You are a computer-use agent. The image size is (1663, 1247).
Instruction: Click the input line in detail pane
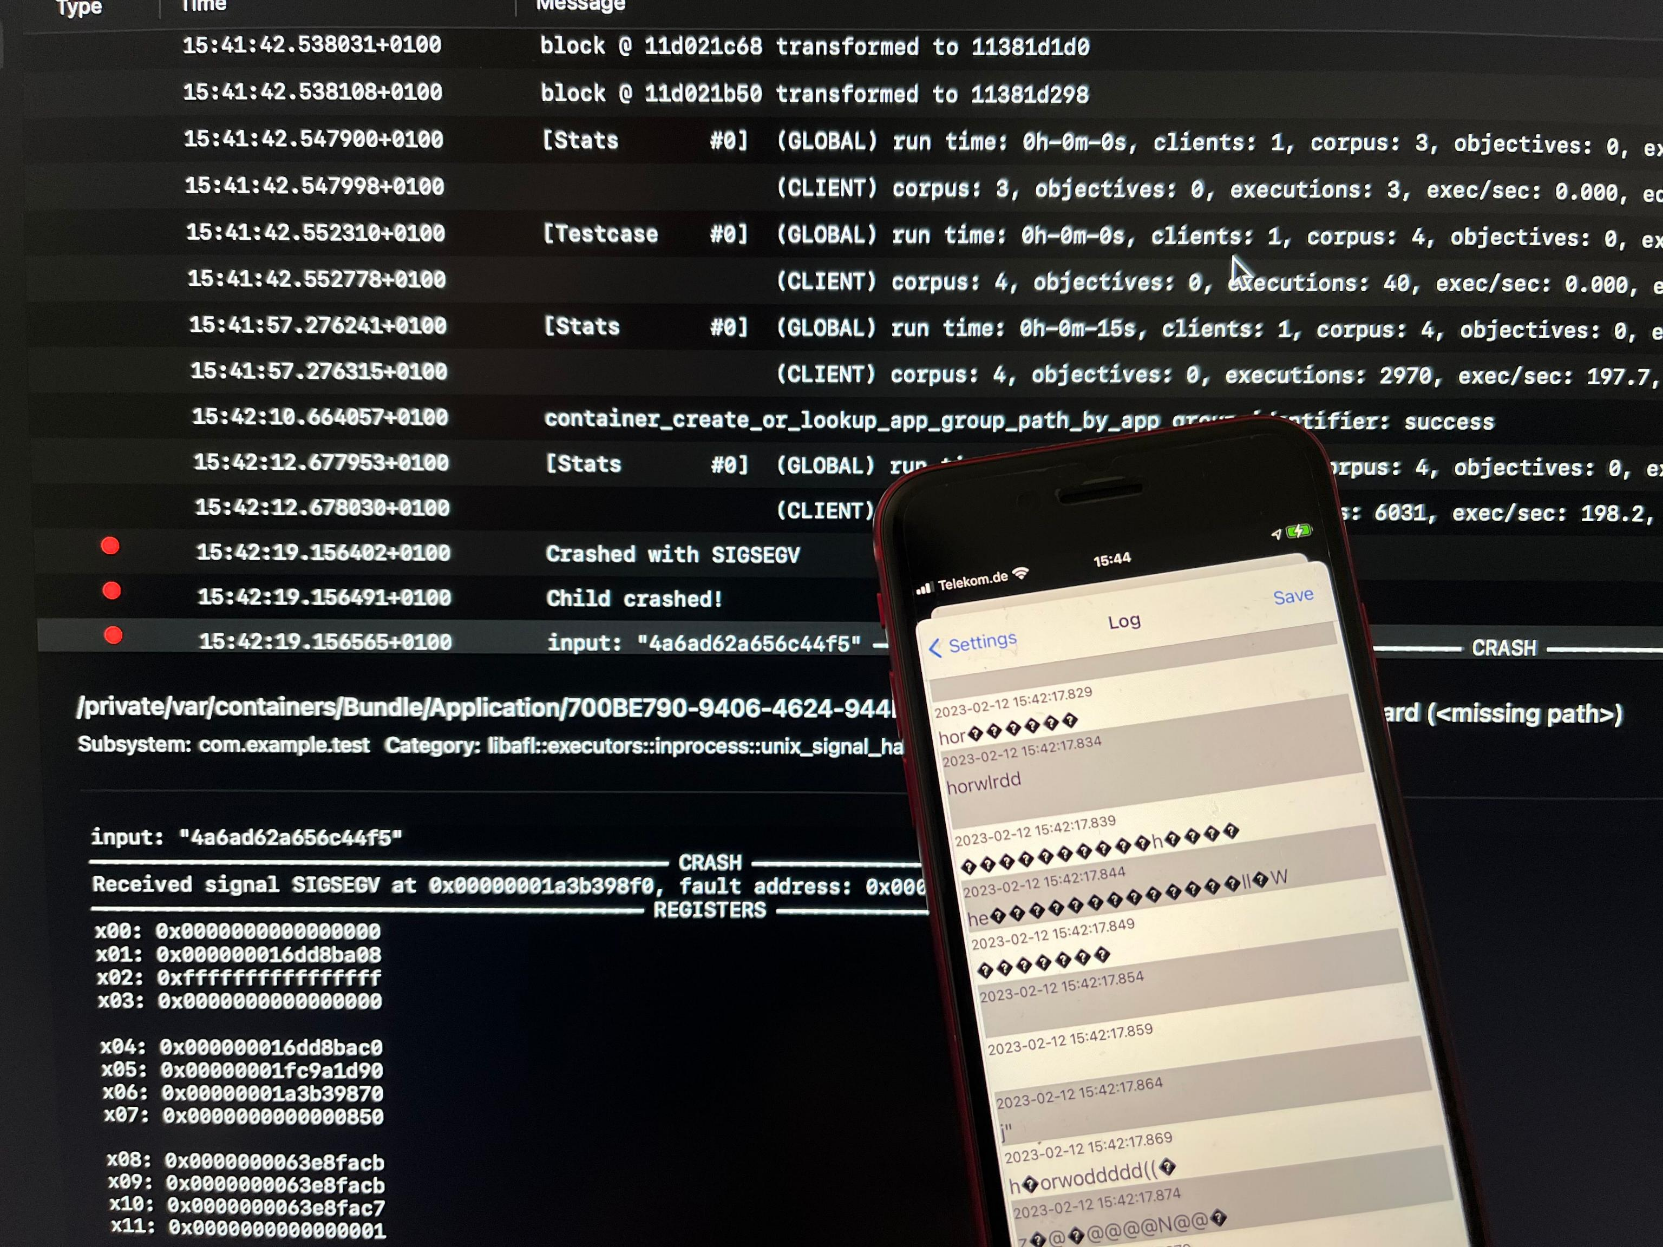point(247,837)
